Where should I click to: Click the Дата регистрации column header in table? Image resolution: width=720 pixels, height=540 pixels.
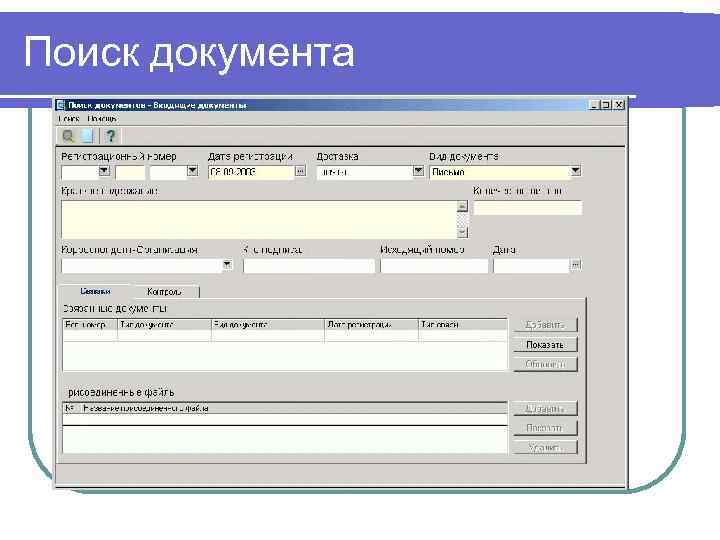tap(371, 325)
